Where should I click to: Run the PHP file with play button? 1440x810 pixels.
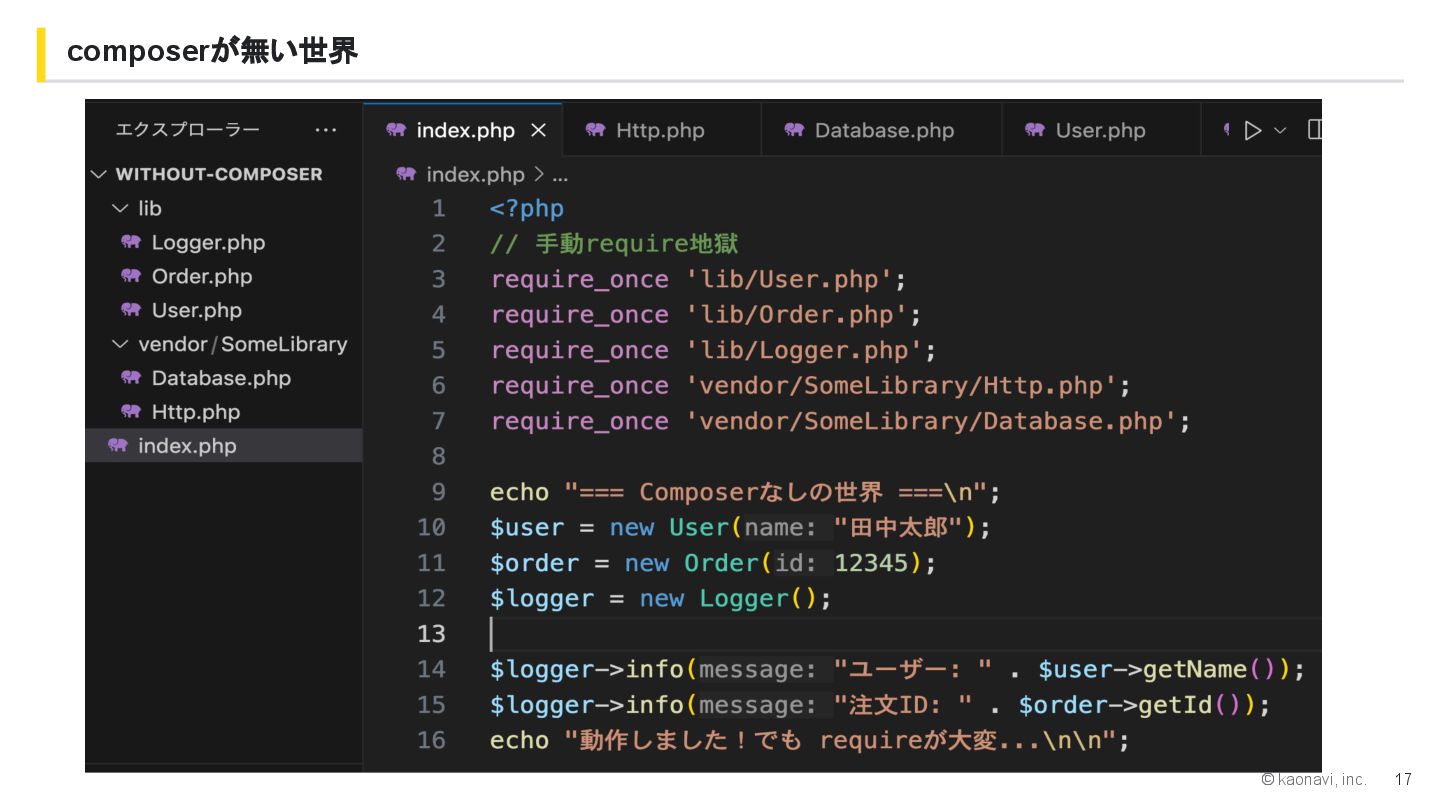pos(1252,130)
